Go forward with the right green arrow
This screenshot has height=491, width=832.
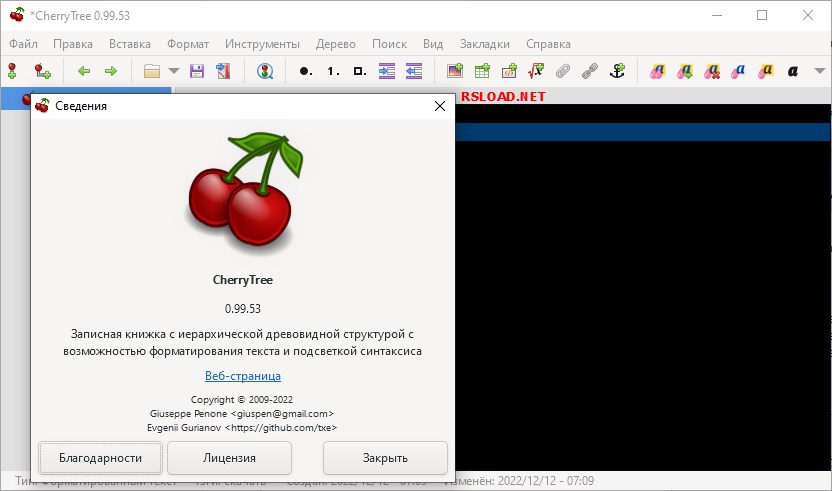110,71
